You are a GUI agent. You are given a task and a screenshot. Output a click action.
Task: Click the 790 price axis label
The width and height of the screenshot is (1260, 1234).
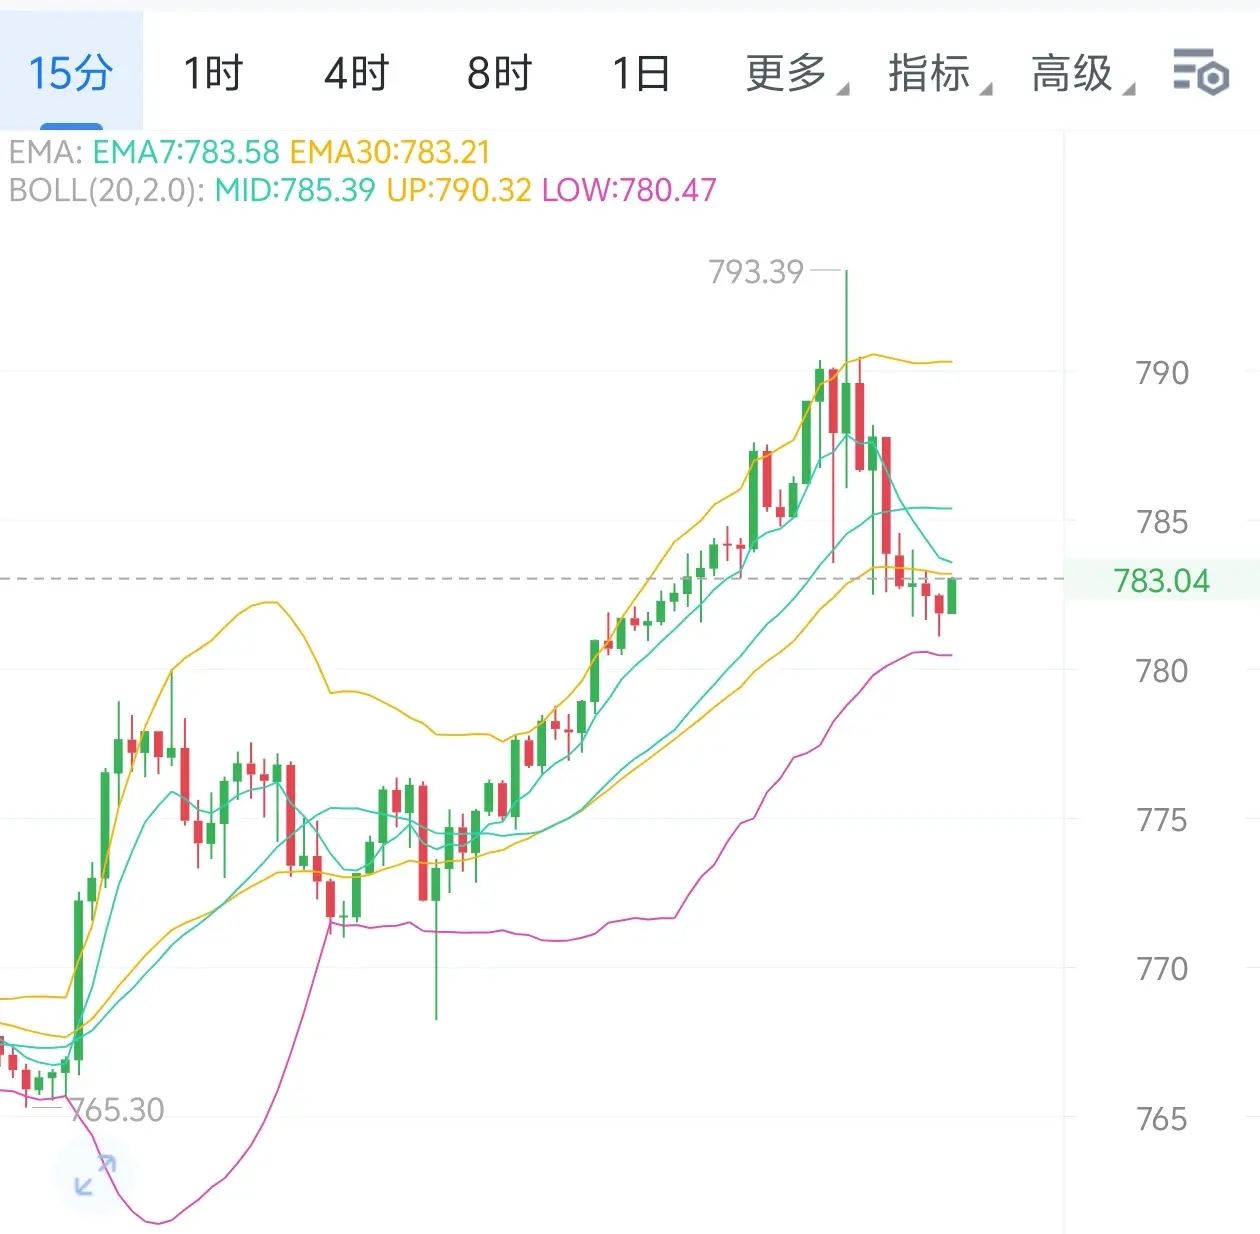pos(1162,373)
